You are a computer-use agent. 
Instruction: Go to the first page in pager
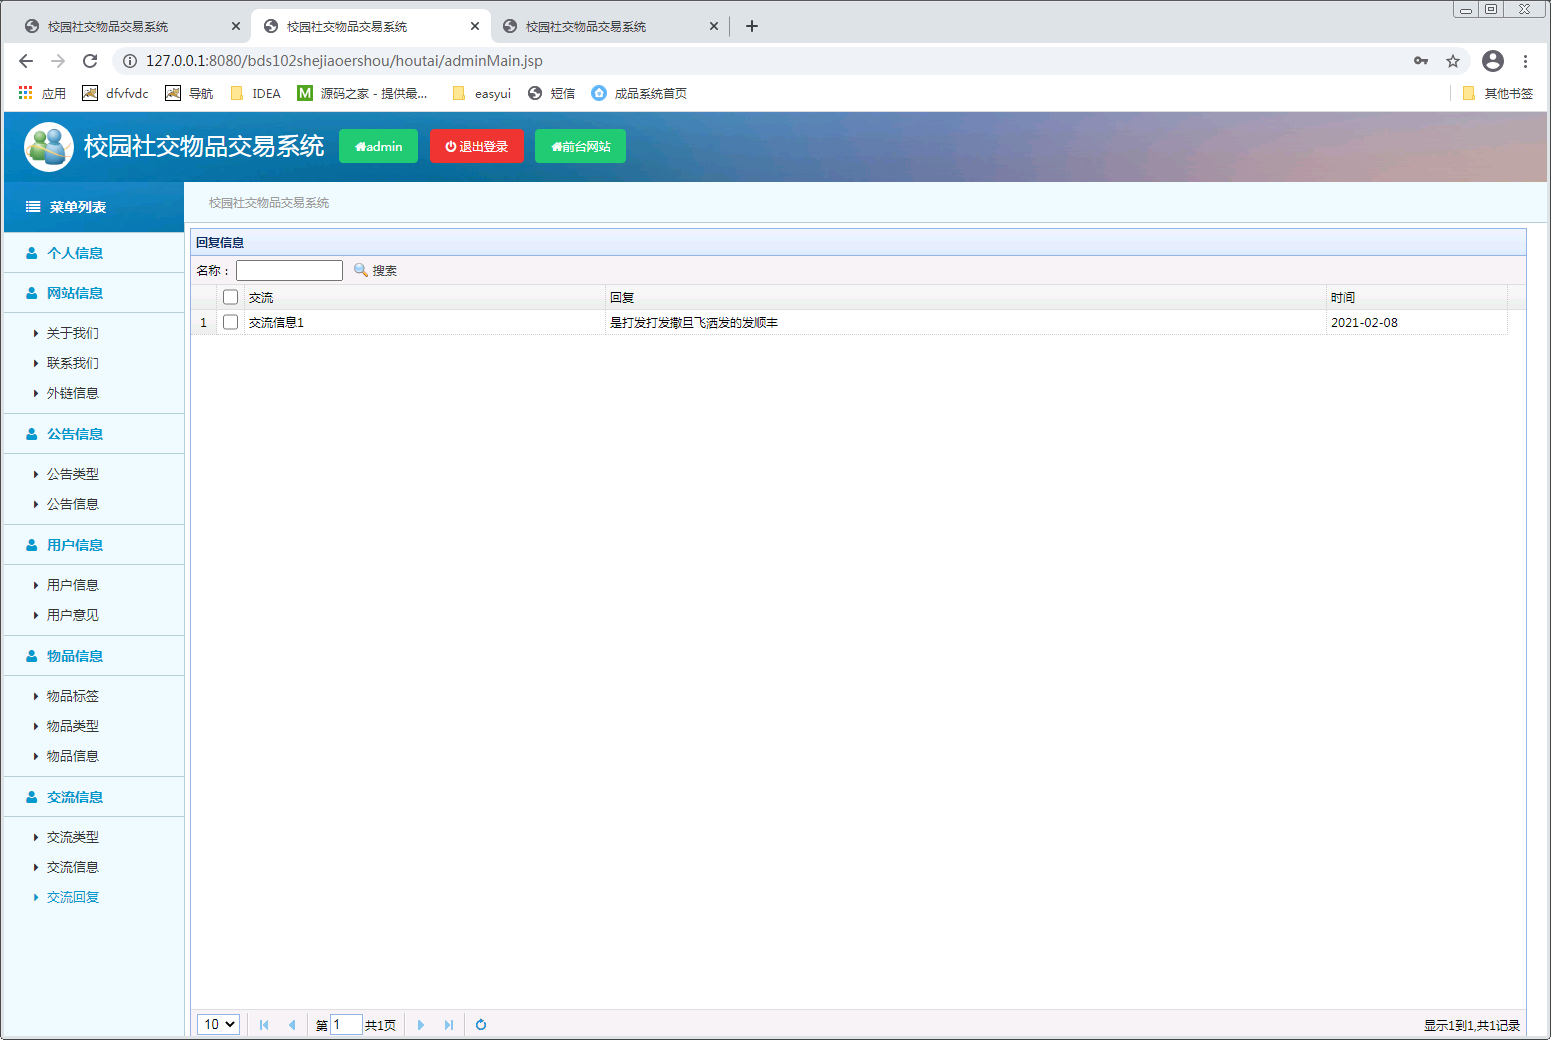[x=264, y=1025]
